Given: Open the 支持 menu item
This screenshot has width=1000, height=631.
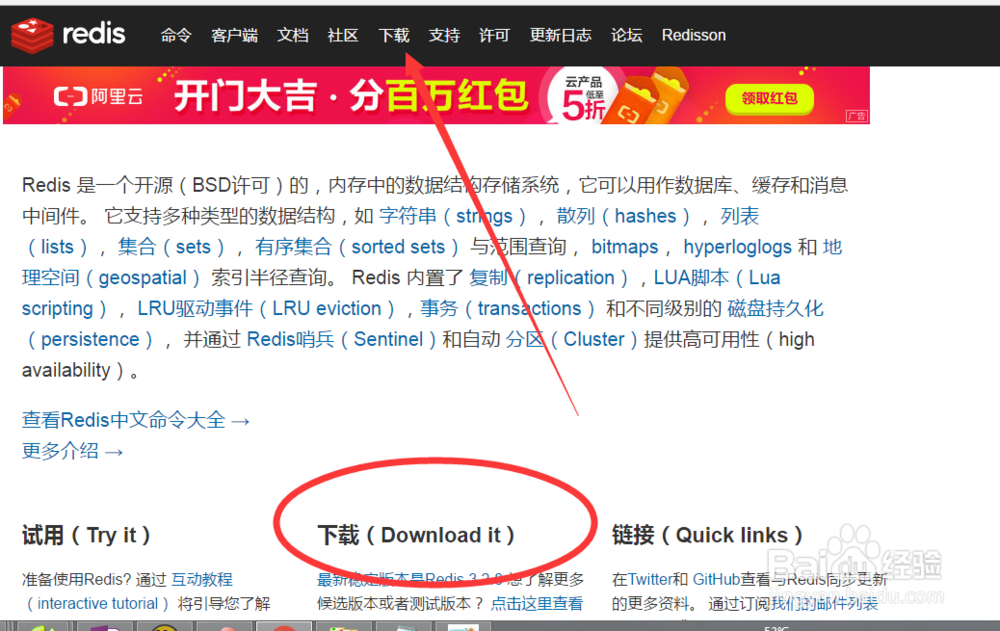Looking at the screenshot, I should point(445,35).
